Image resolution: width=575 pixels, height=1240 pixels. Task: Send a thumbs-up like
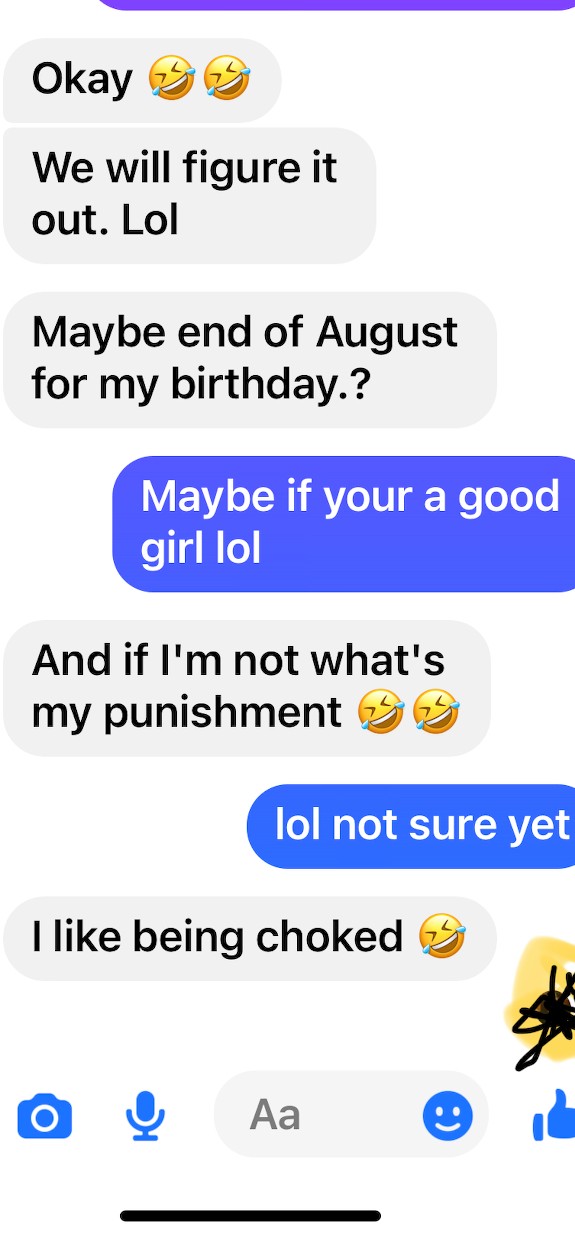point(553,1115)
